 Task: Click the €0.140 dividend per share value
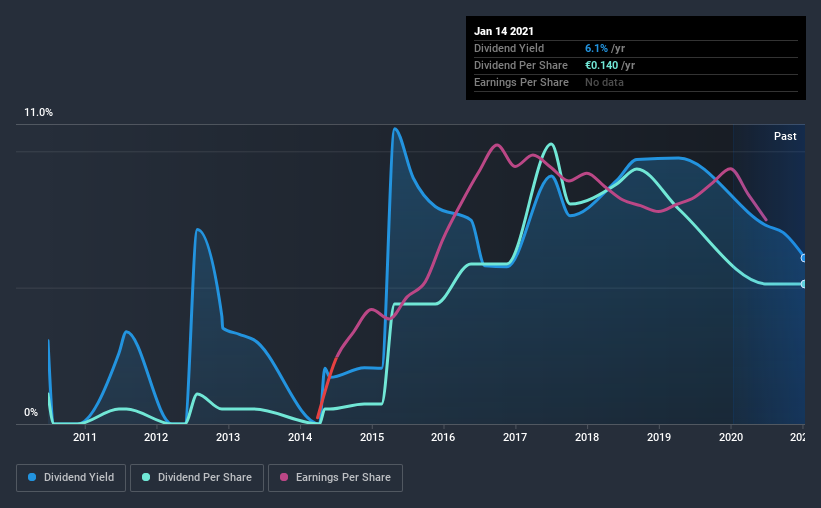602,65
